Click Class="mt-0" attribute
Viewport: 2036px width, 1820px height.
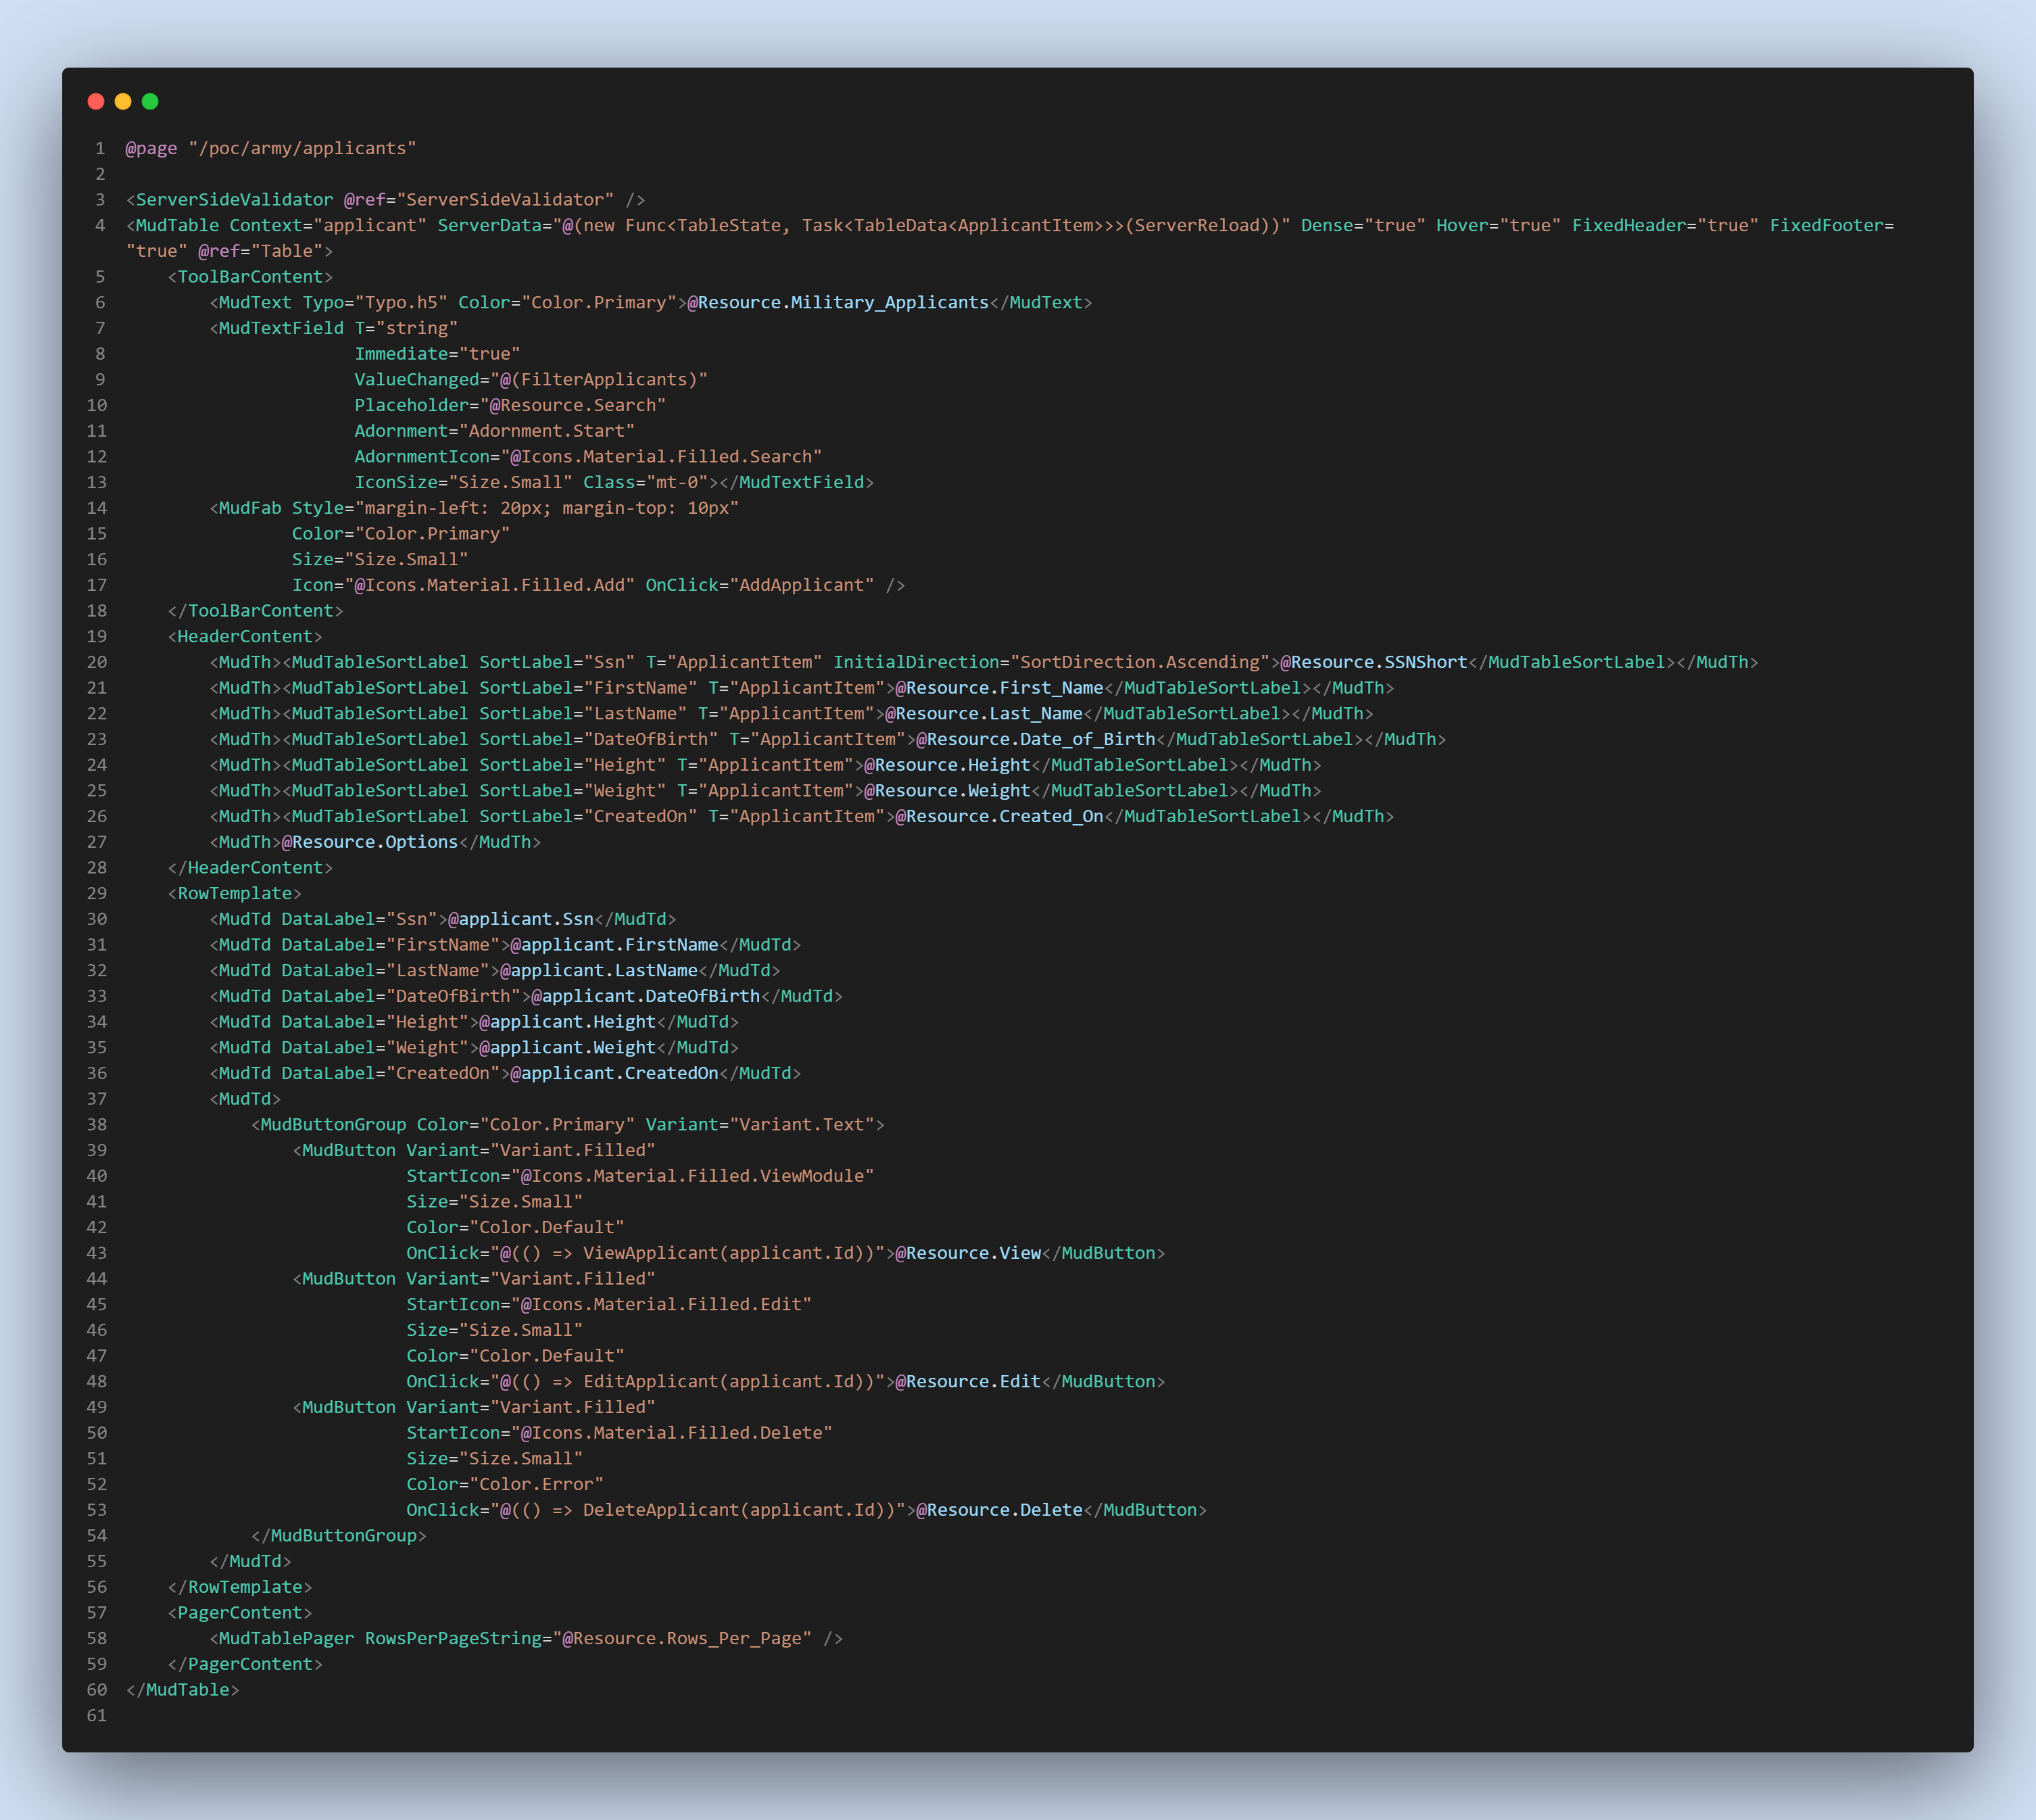[x=645, y=482]
